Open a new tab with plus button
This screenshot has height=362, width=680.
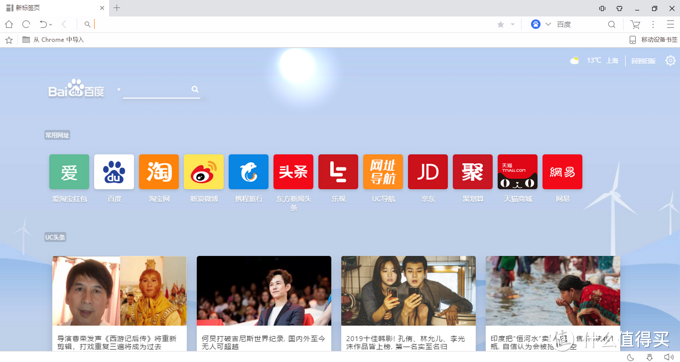click(x=117, y=8)
